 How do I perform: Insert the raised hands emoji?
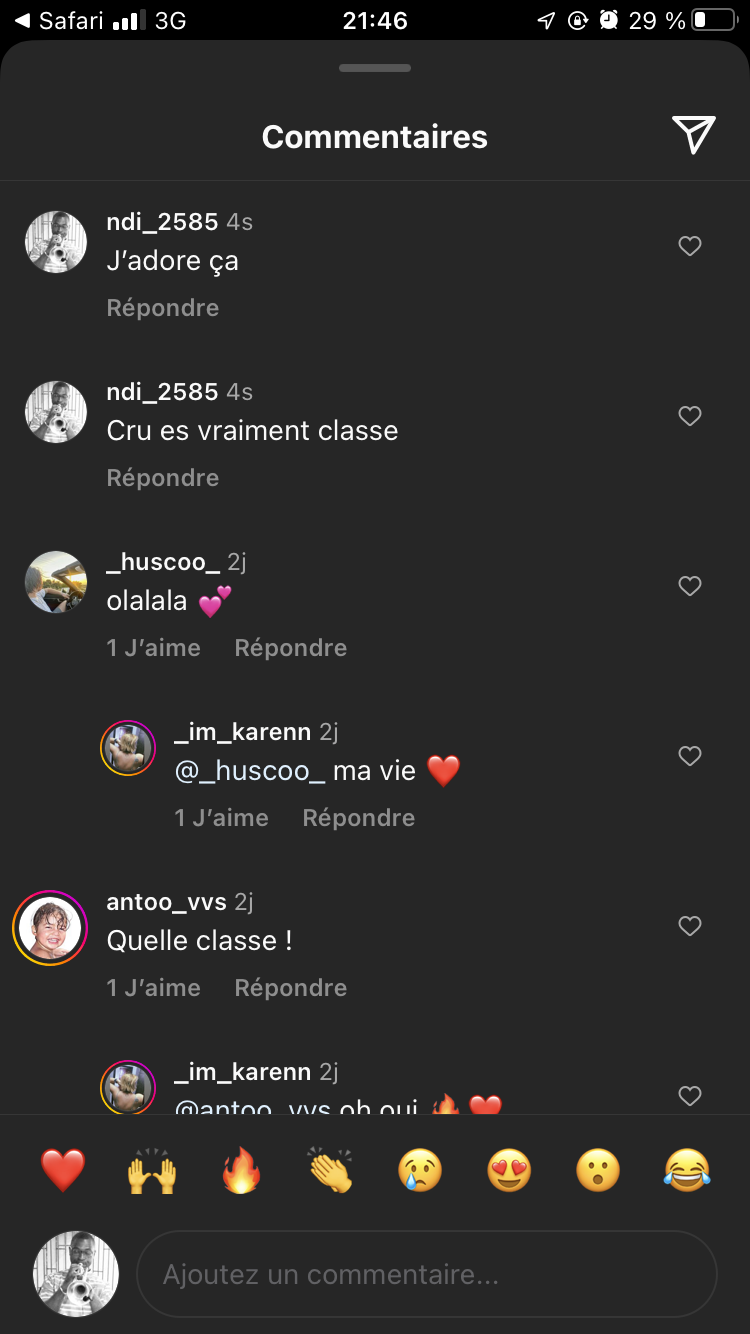coord(152,1170)
